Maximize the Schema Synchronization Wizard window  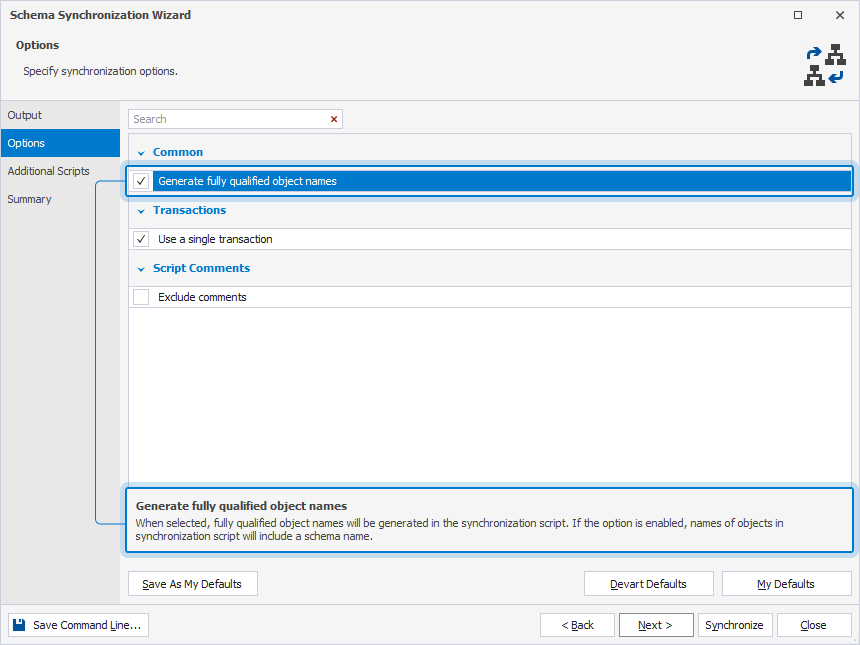pos(798,15)
